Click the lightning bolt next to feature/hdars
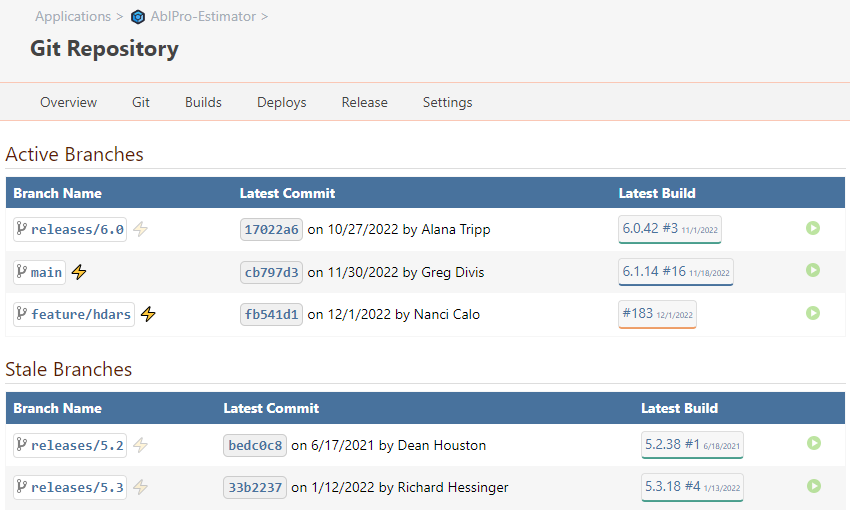Screen dimensions: 850x532 point(148,314)
